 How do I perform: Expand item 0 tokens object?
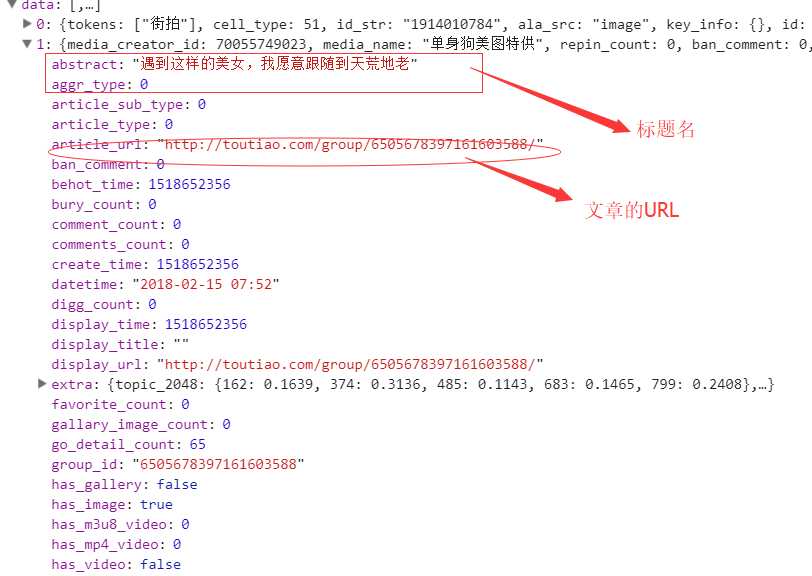(x=27, y=24)
